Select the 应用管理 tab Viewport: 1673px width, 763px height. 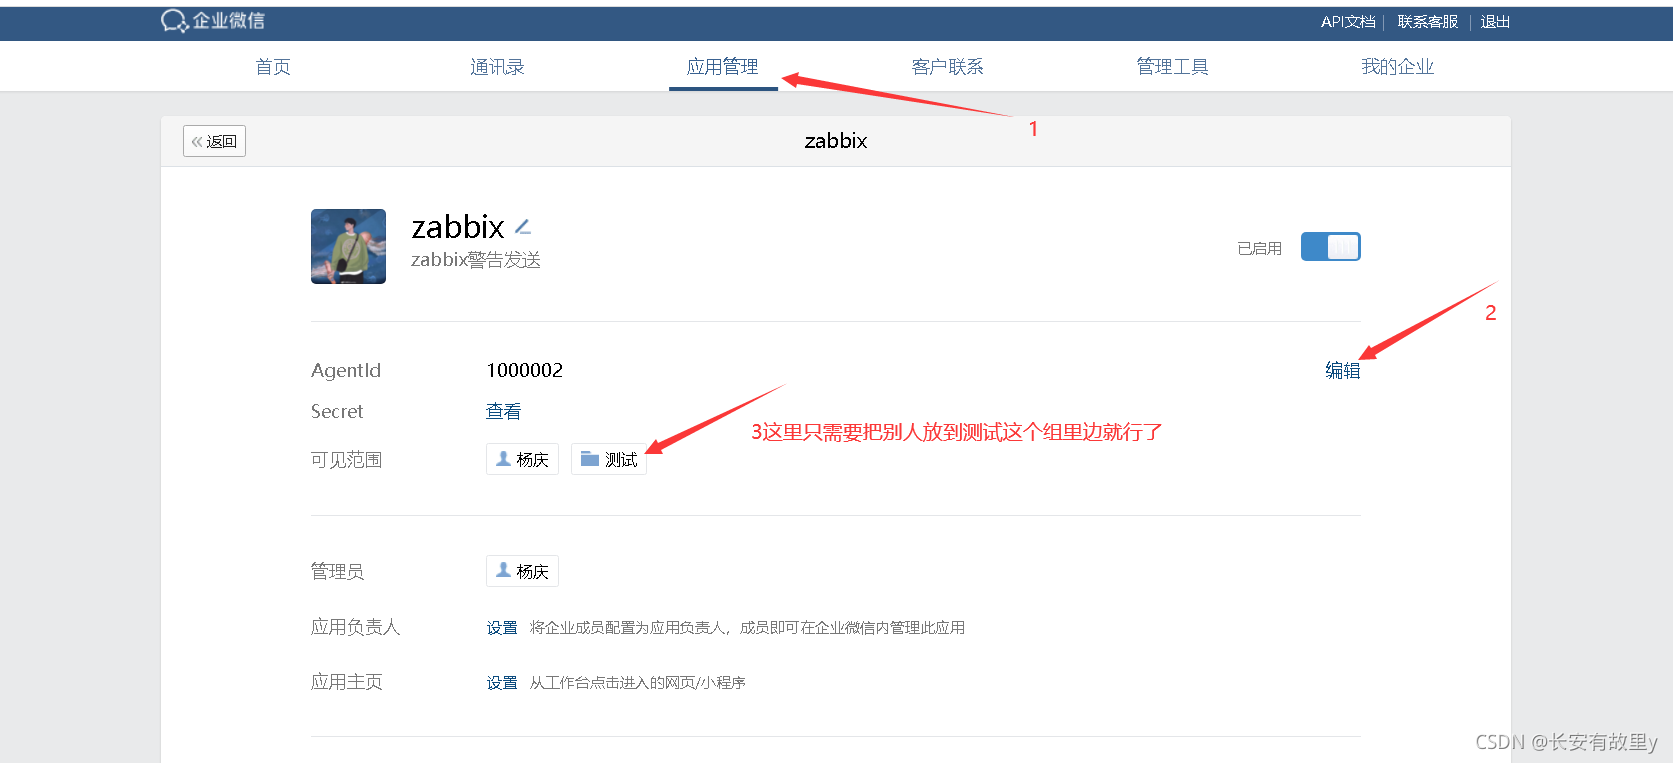(722, 67)
